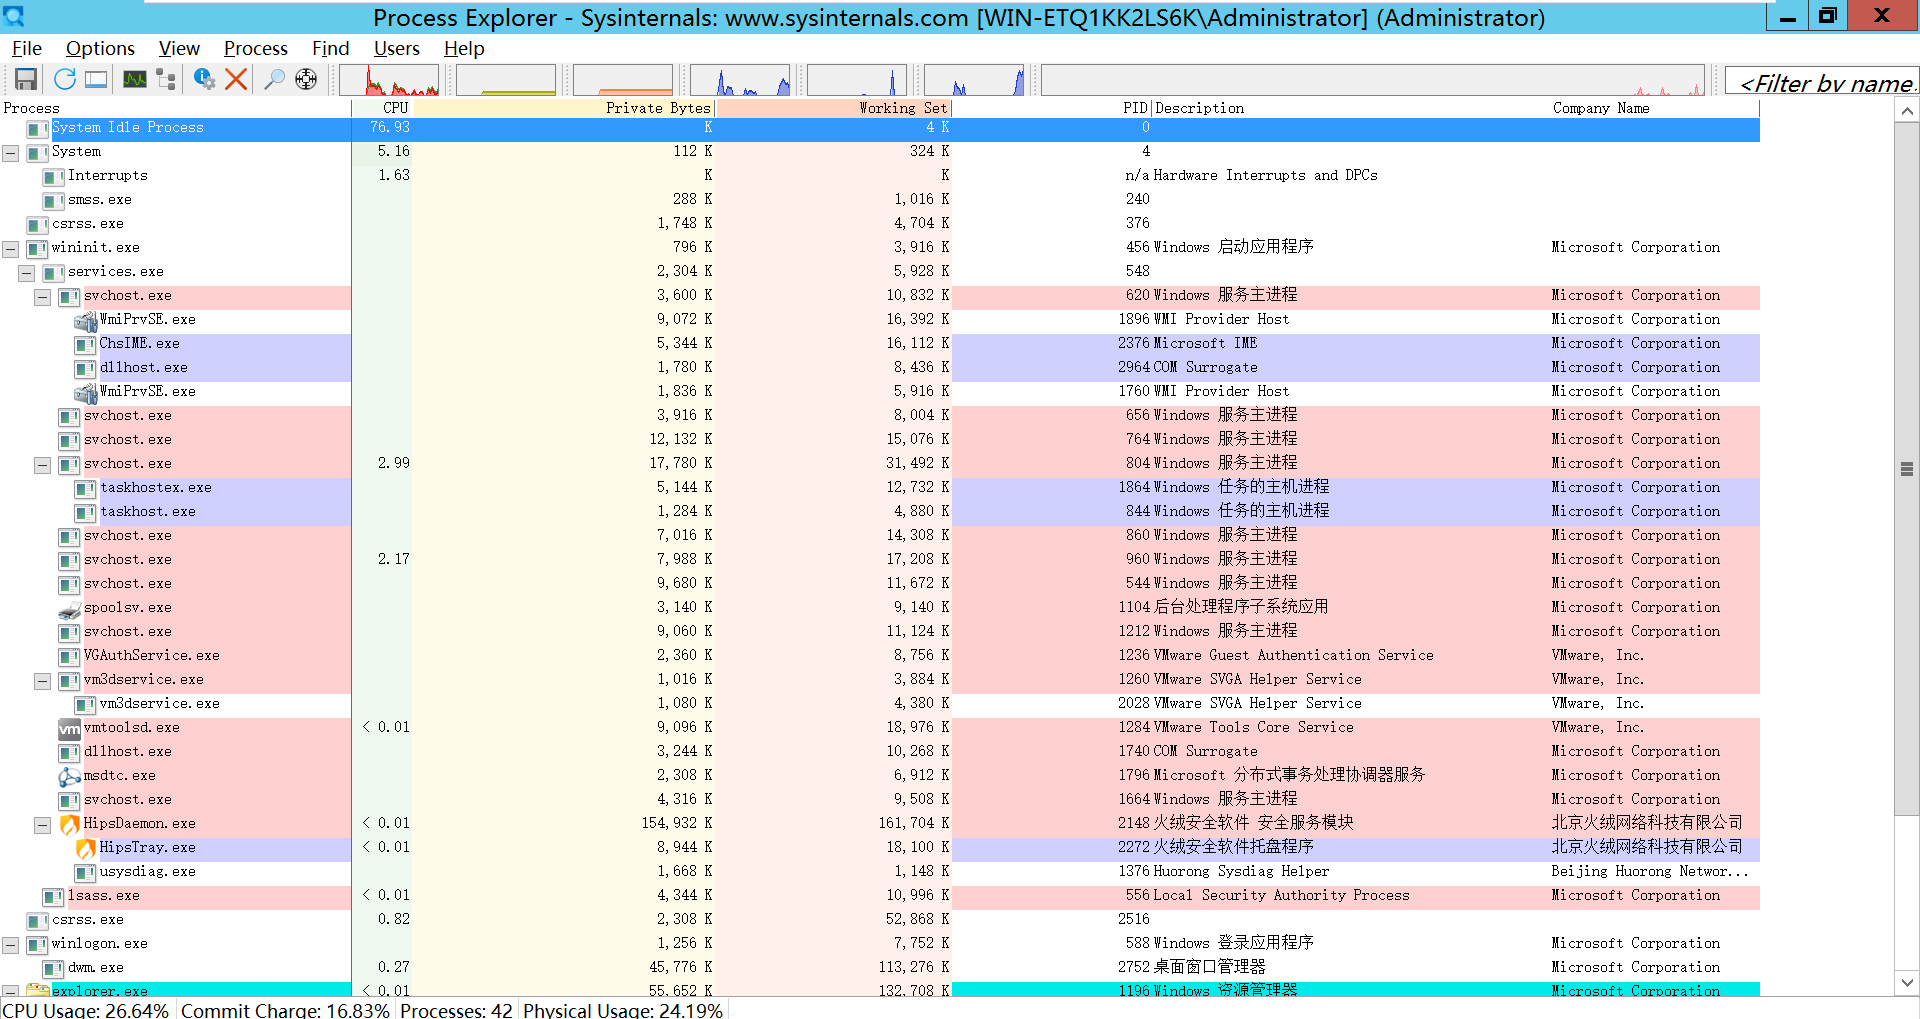Open the Process menu
The height and width of the screenshot is (1019, 1920).
click(x=256, y=48)
